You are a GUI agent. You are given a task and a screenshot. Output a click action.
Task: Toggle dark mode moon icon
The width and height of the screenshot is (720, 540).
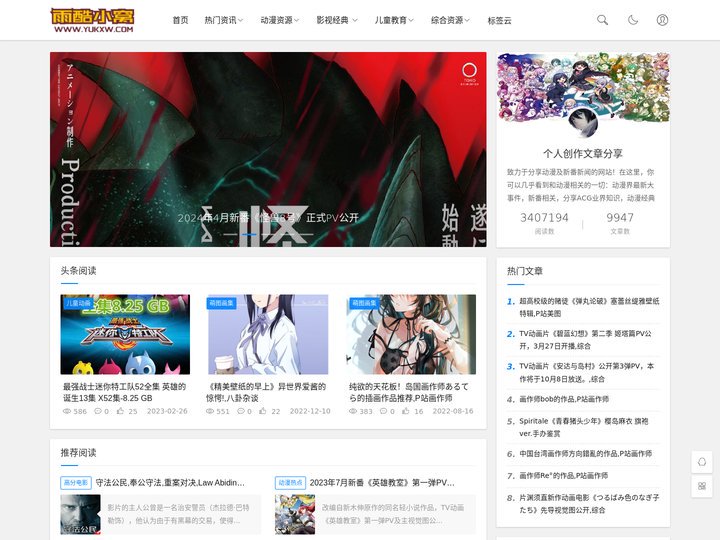pos(632,20)
